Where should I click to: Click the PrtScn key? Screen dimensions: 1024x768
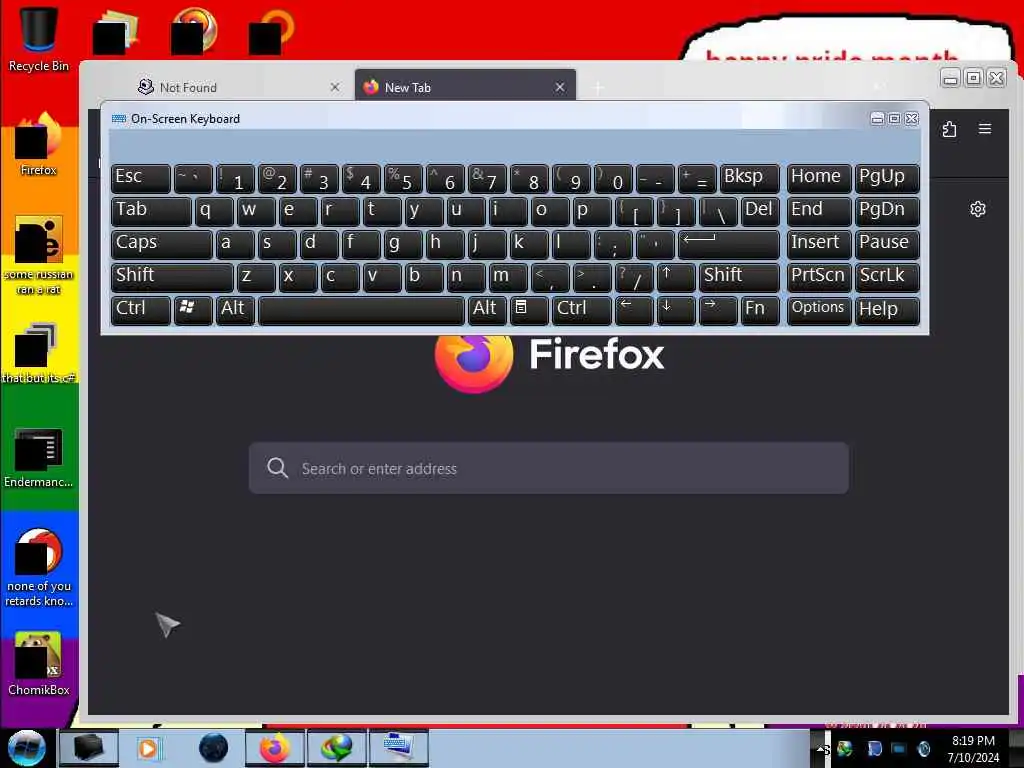(818, 277)
